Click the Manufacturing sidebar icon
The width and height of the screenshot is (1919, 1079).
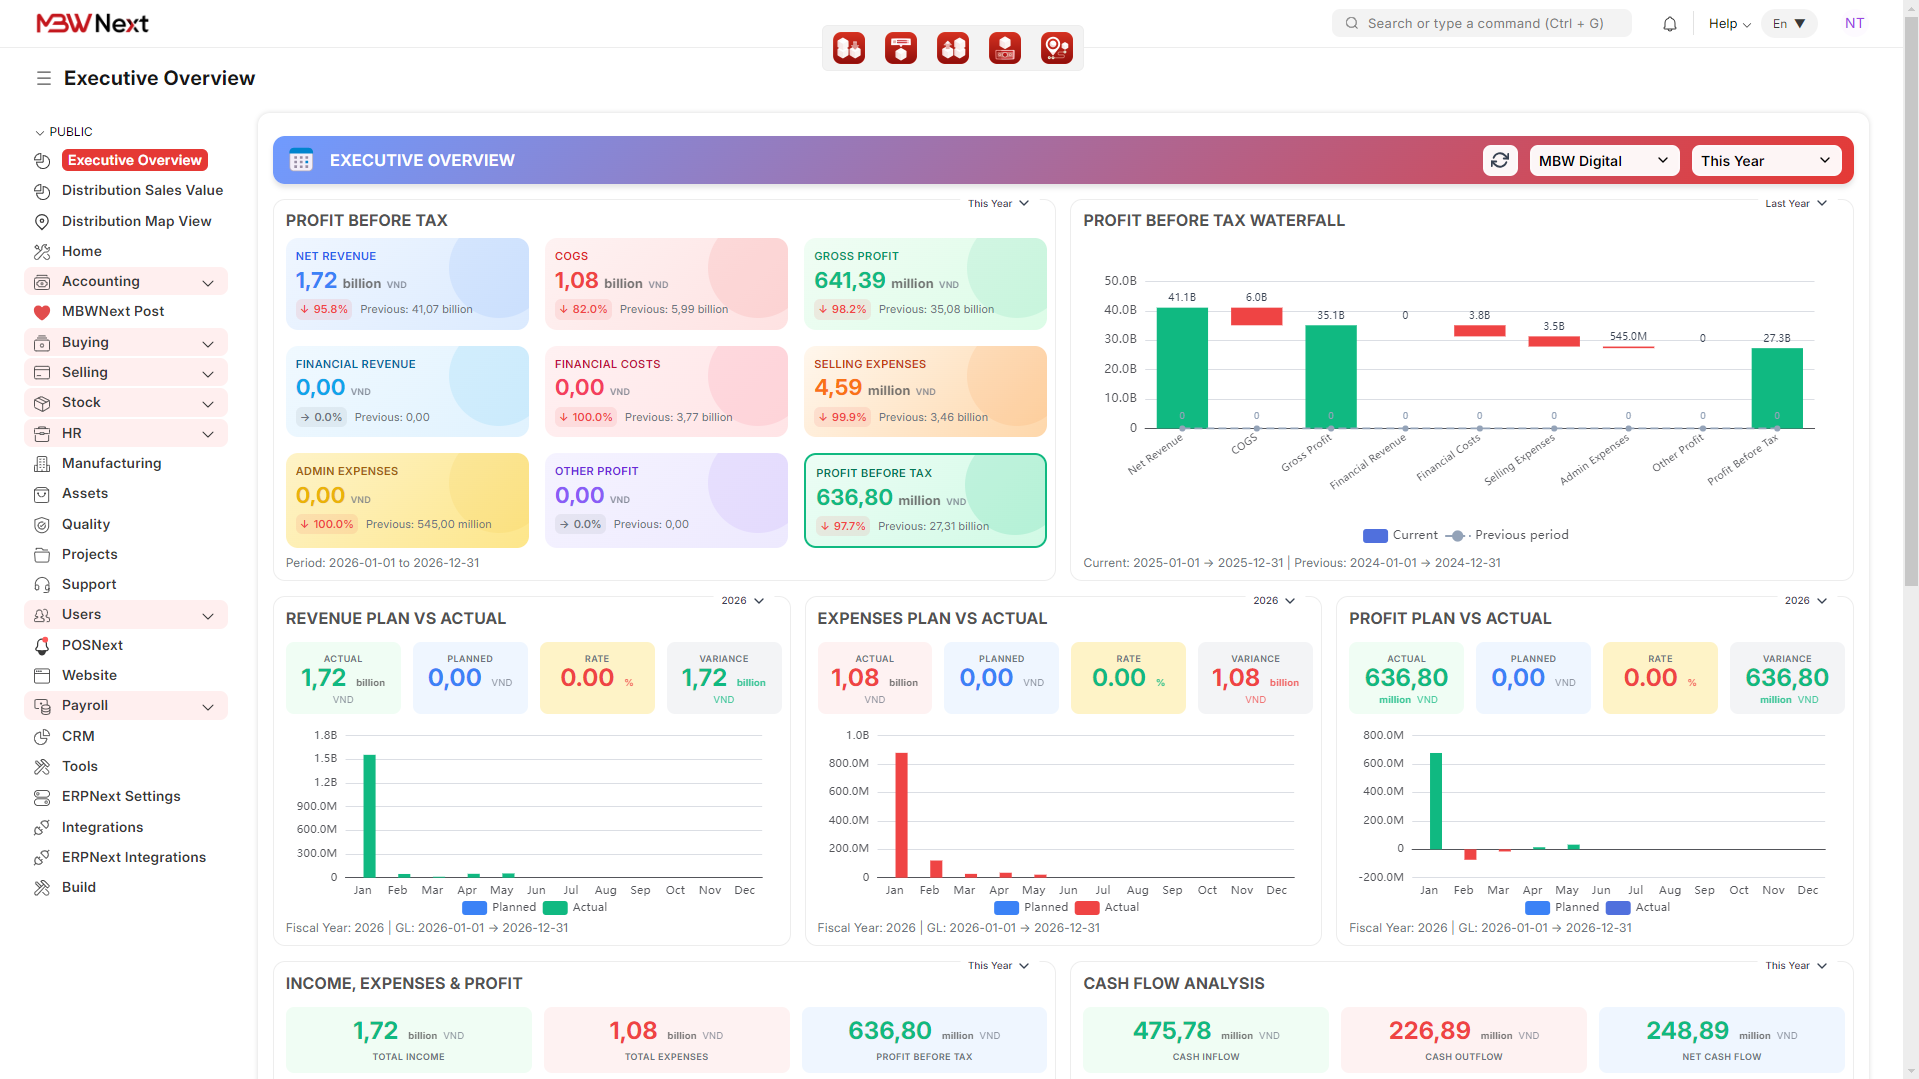click(x=42, y=464)
